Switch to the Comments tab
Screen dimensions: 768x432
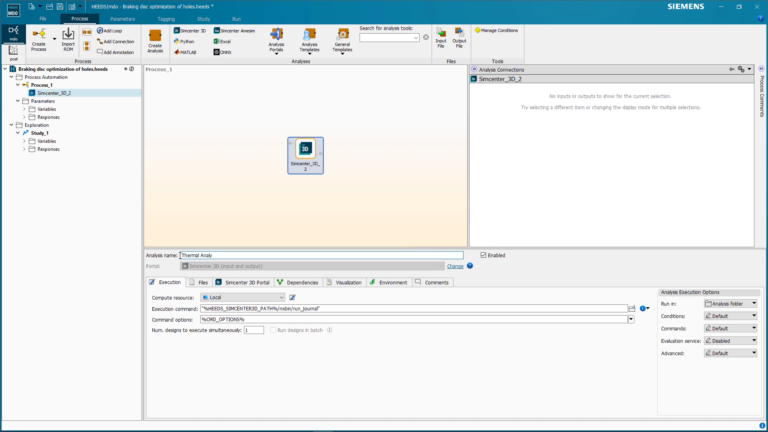click(432, 282)
